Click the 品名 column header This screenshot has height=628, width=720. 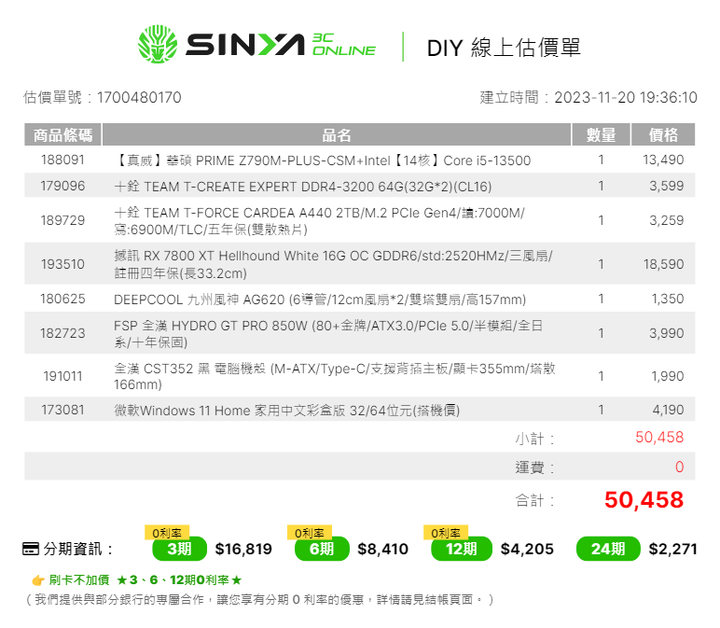pos(336,135)
